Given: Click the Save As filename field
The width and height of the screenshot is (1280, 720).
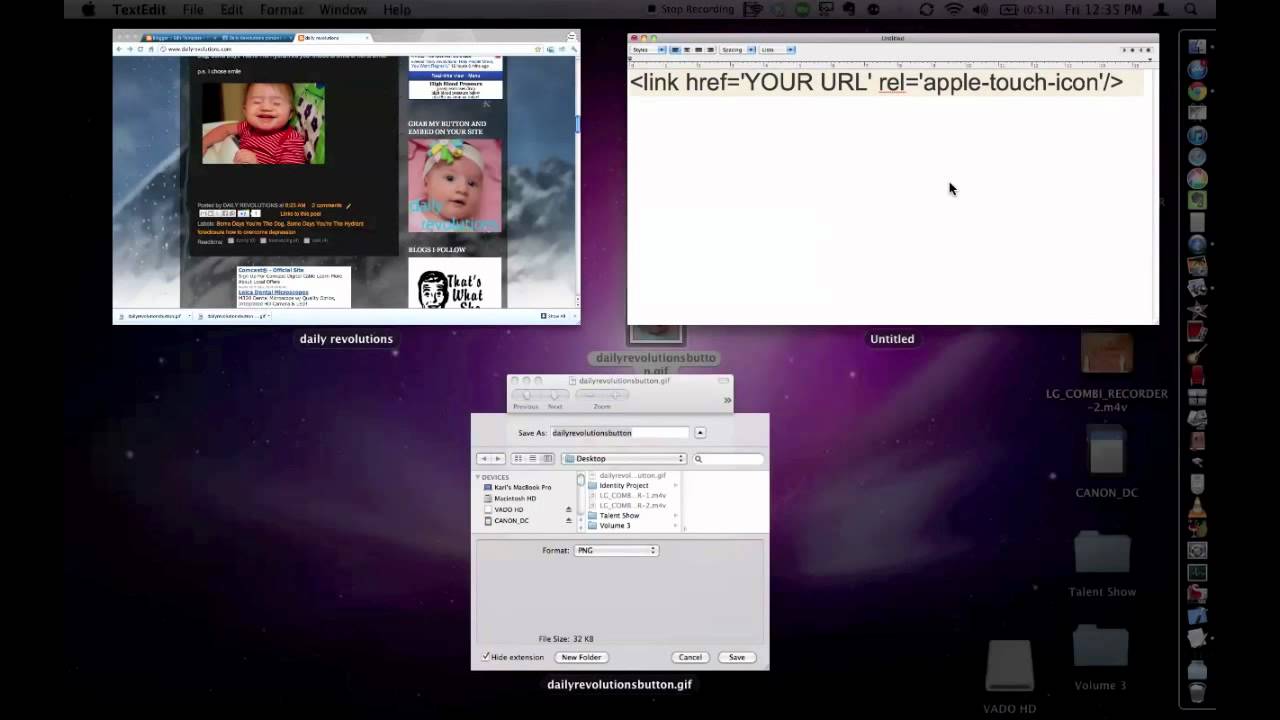Looking at the screenshot, I should (620, 433).
